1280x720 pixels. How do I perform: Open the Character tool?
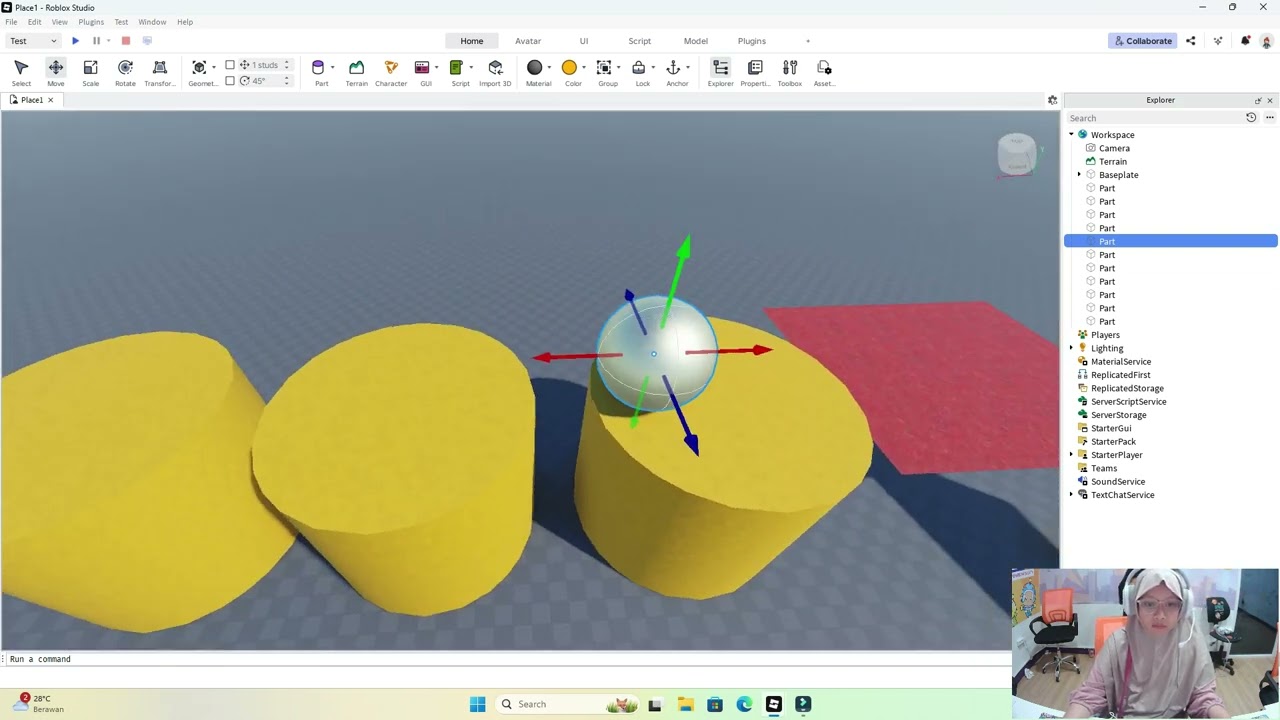pyautogui.click(x=391, y=72)
